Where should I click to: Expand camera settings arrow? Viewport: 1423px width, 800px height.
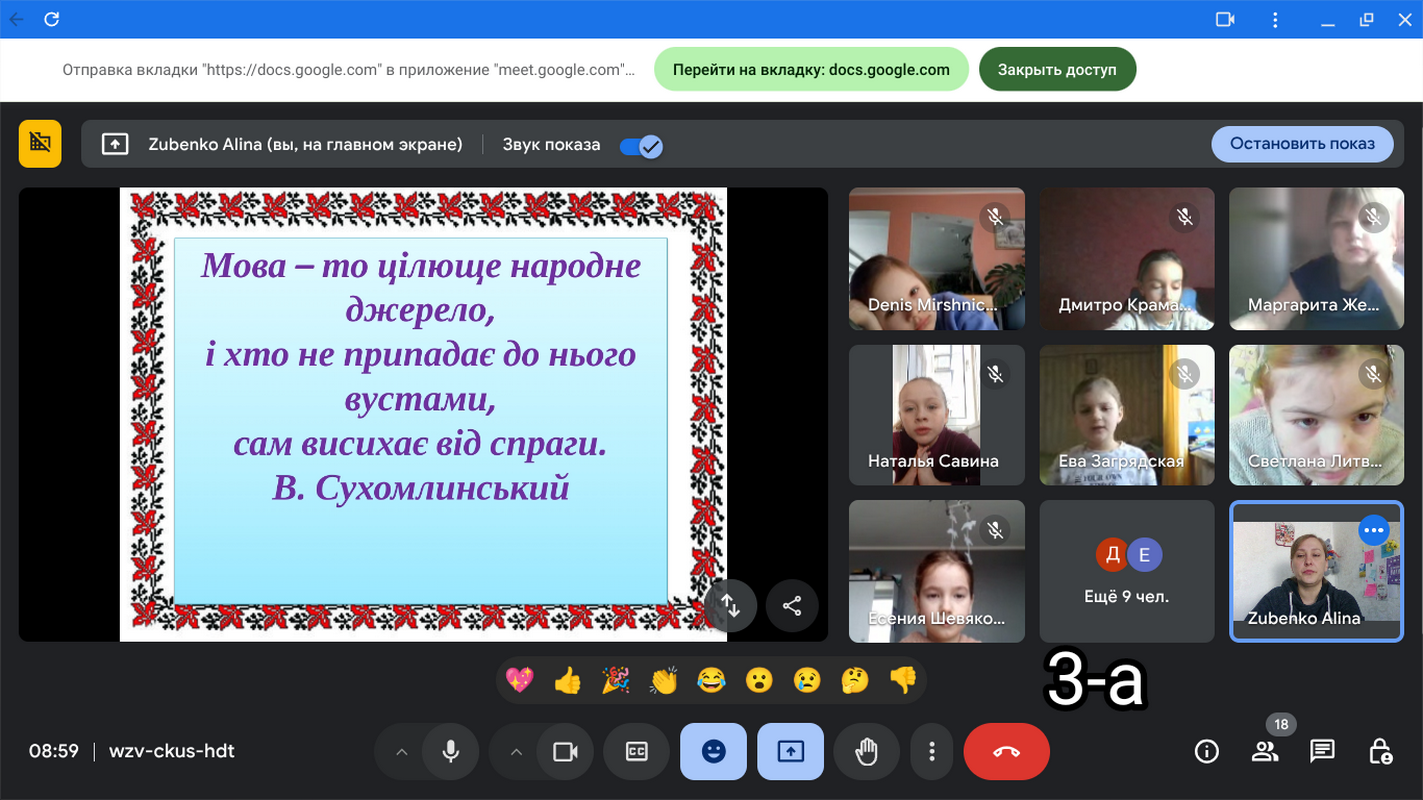[x=517, y=751]
